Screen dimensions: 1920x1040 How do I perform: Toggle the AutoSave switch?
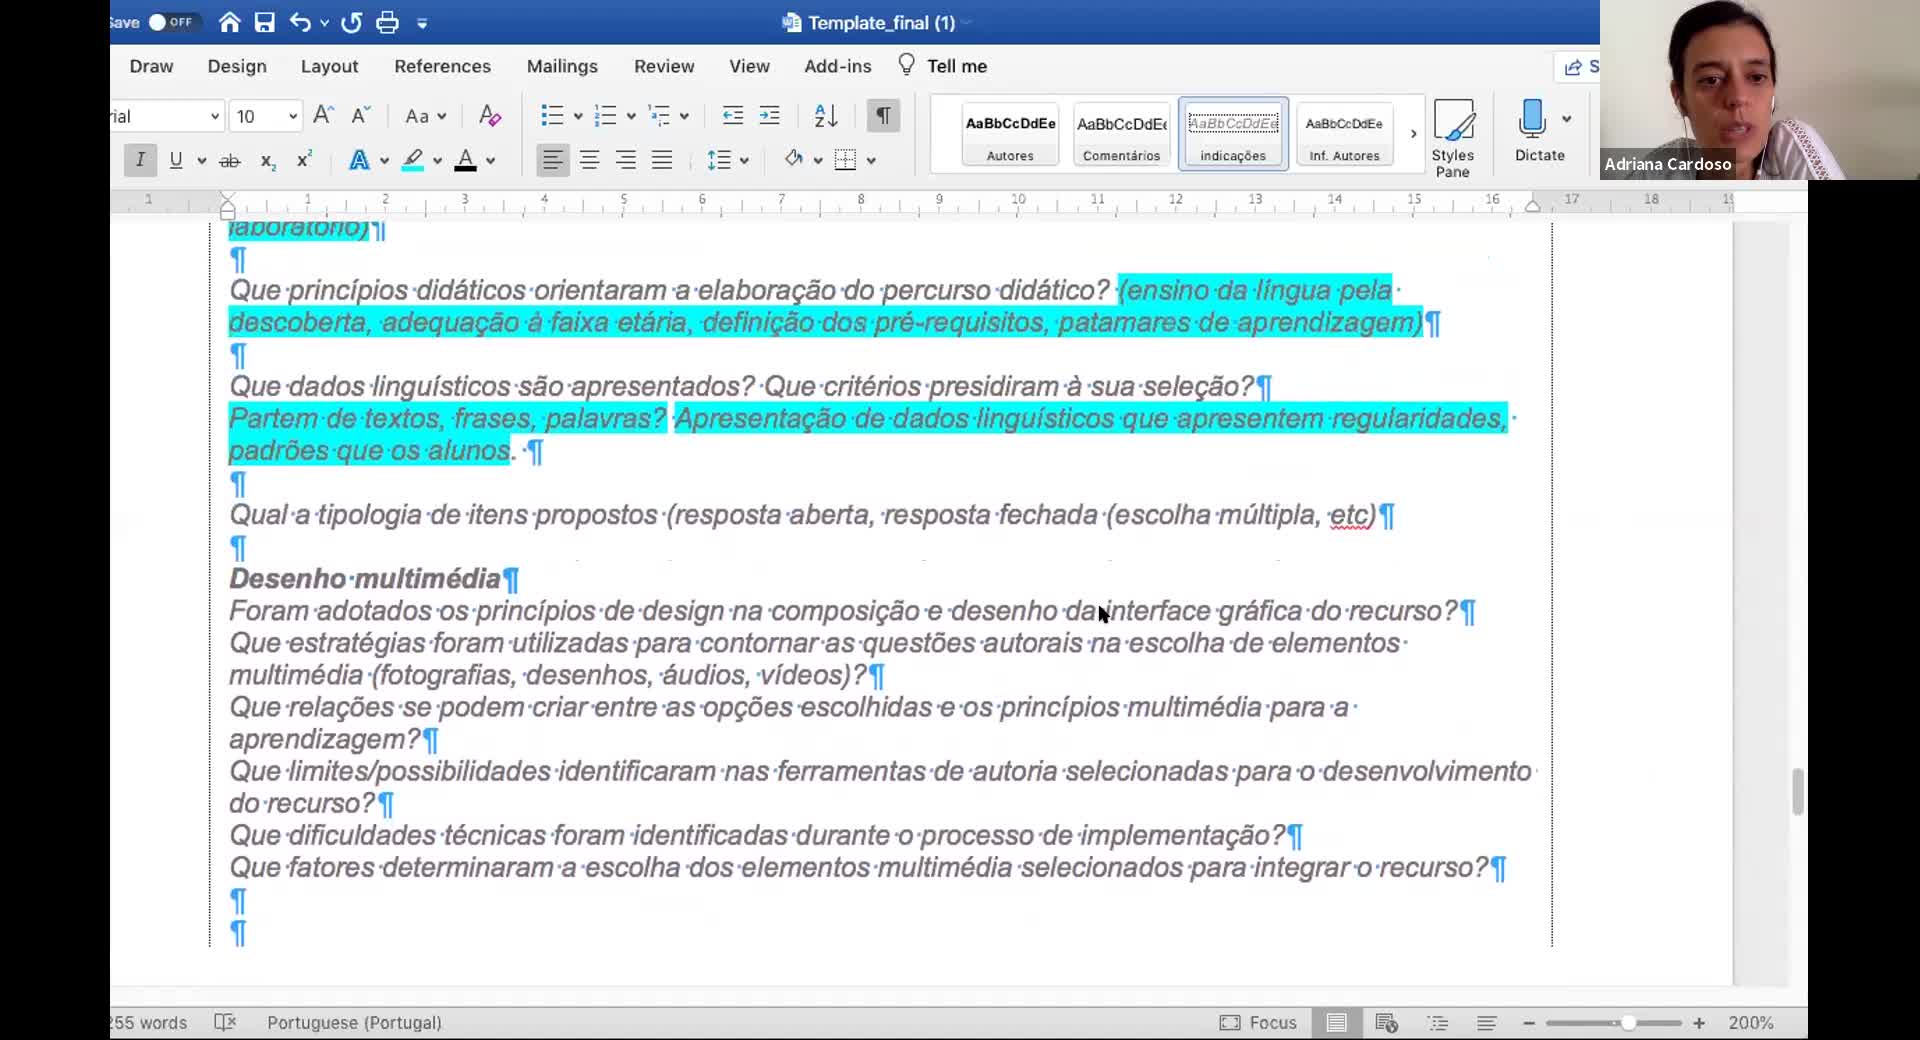(171, 22)
